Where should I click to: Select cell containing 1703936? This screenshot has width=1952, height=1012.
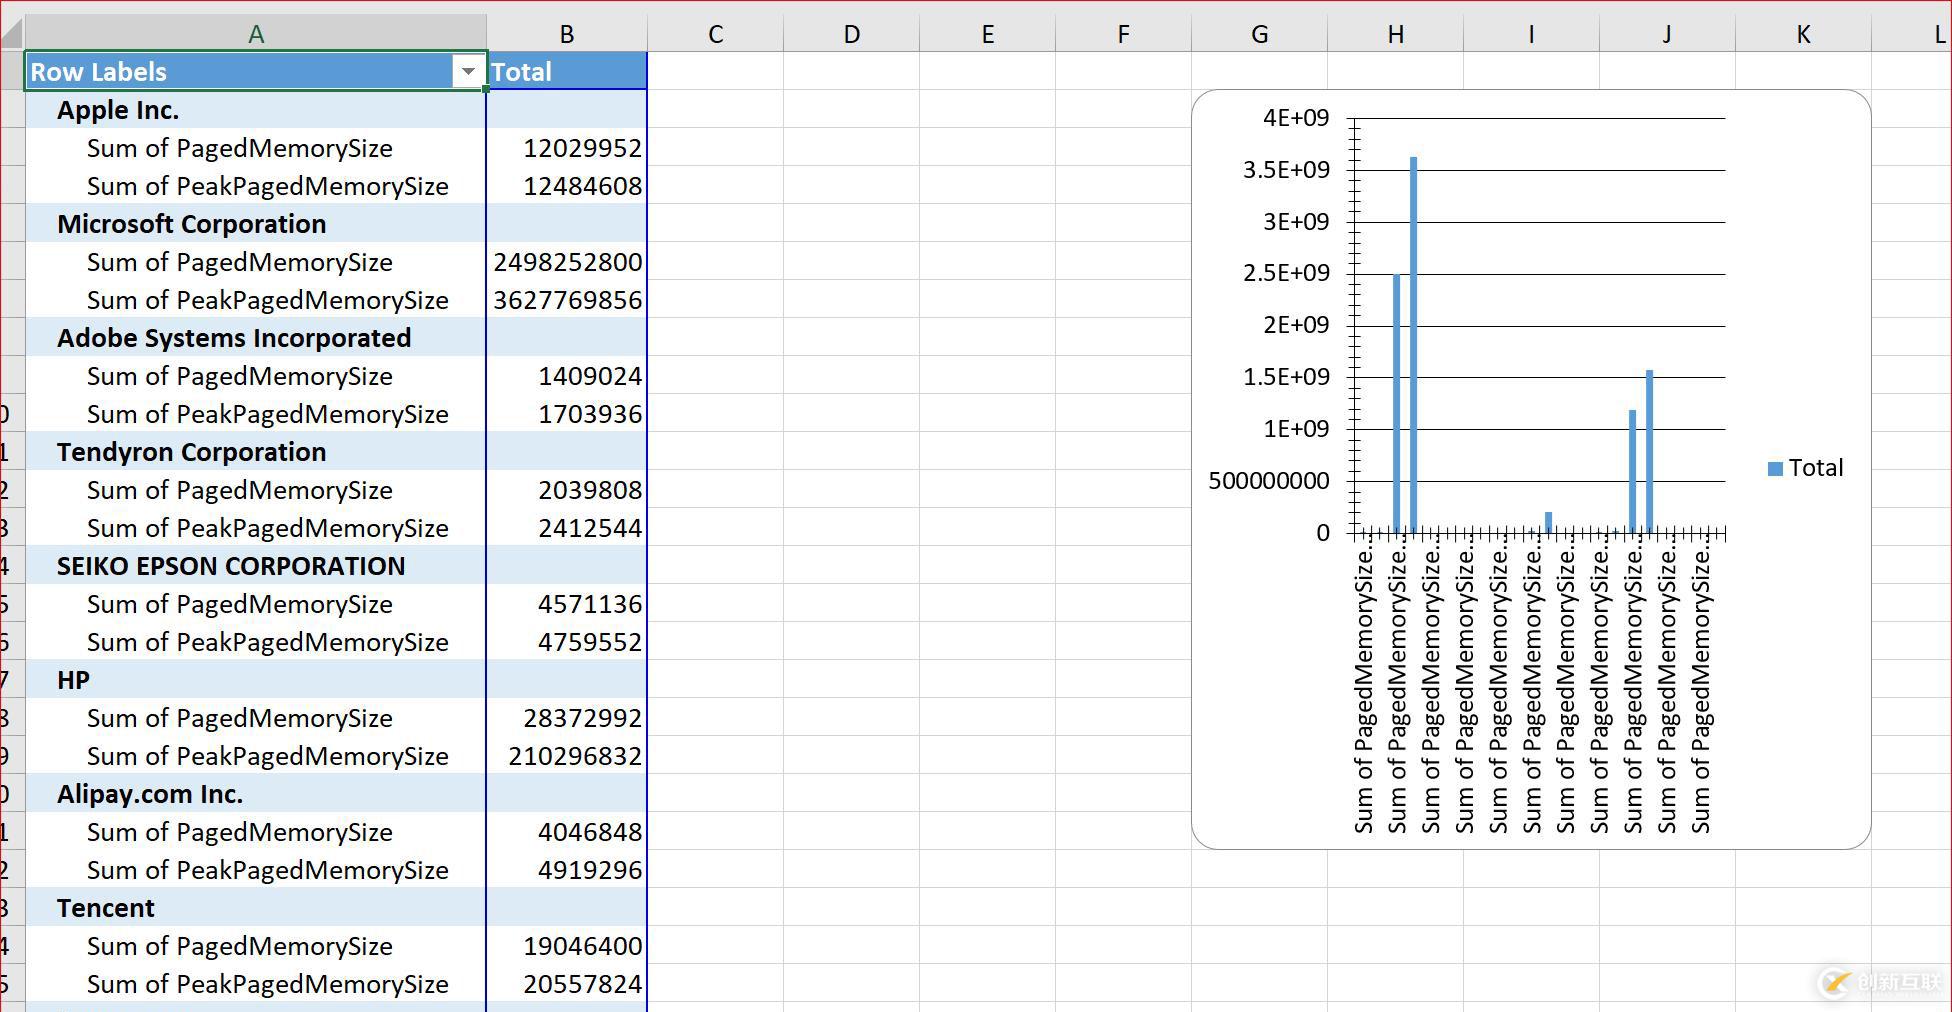tap(567, 414)
